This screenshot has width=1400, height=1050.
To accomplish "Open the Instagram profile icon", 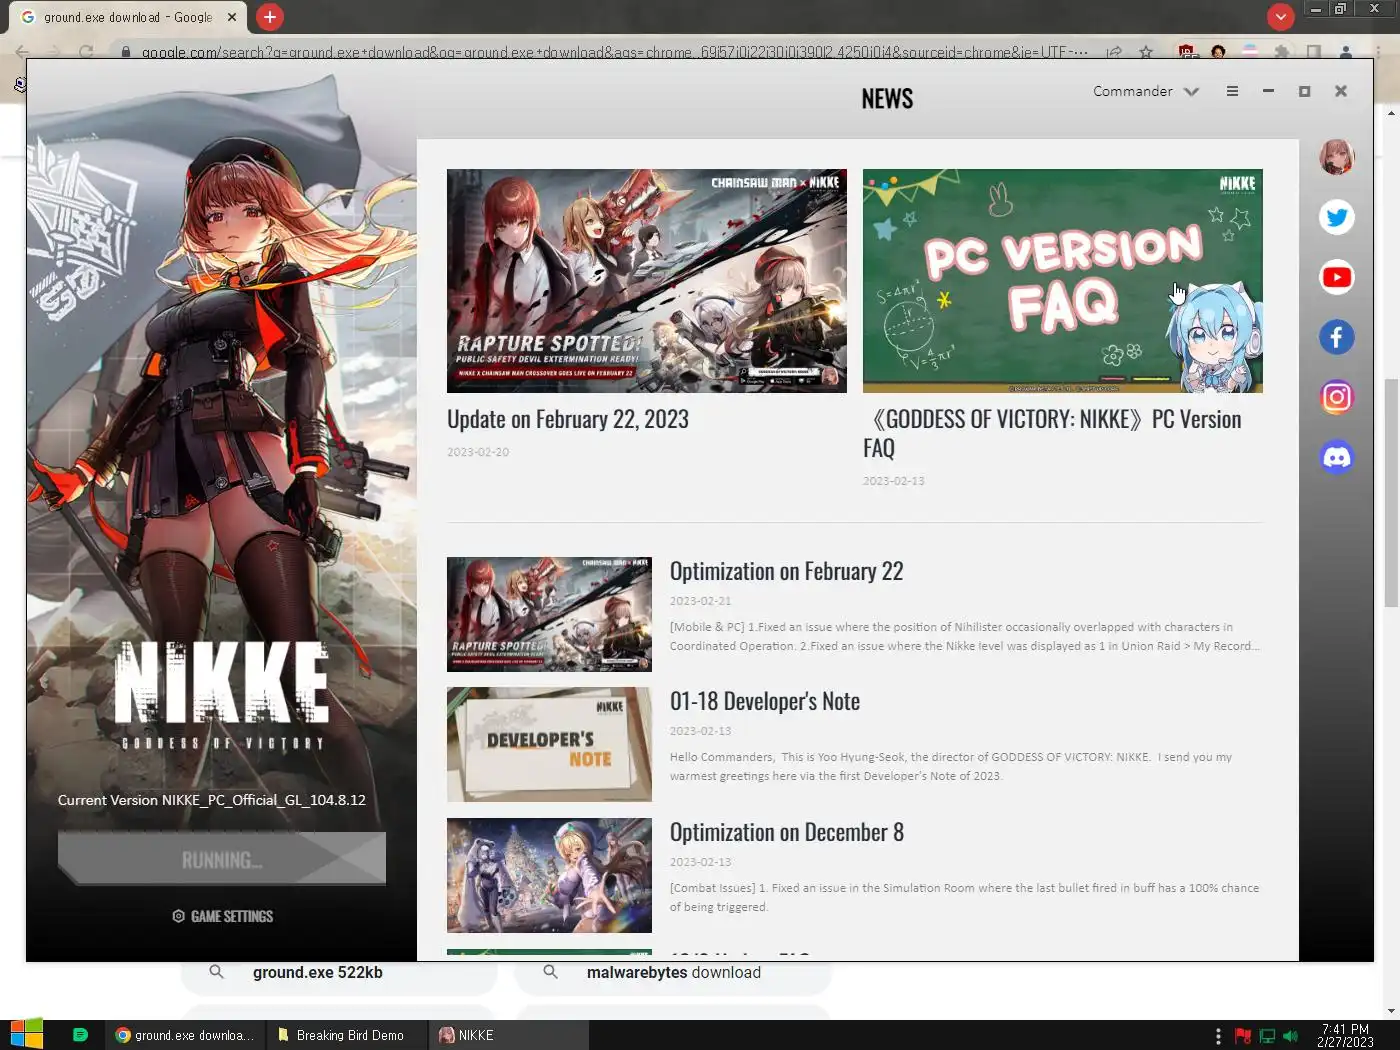I will pyautogui.click(x=1337, y=397).
